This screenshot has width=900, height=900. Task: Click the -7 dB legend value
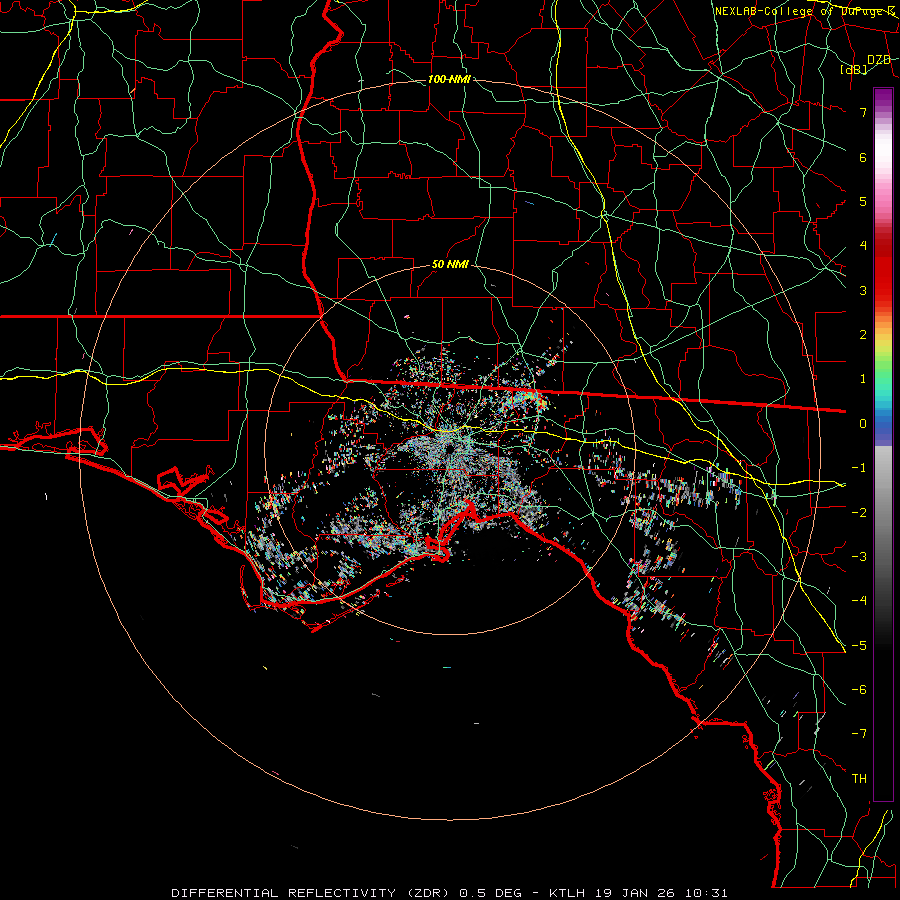click(859, 734)
